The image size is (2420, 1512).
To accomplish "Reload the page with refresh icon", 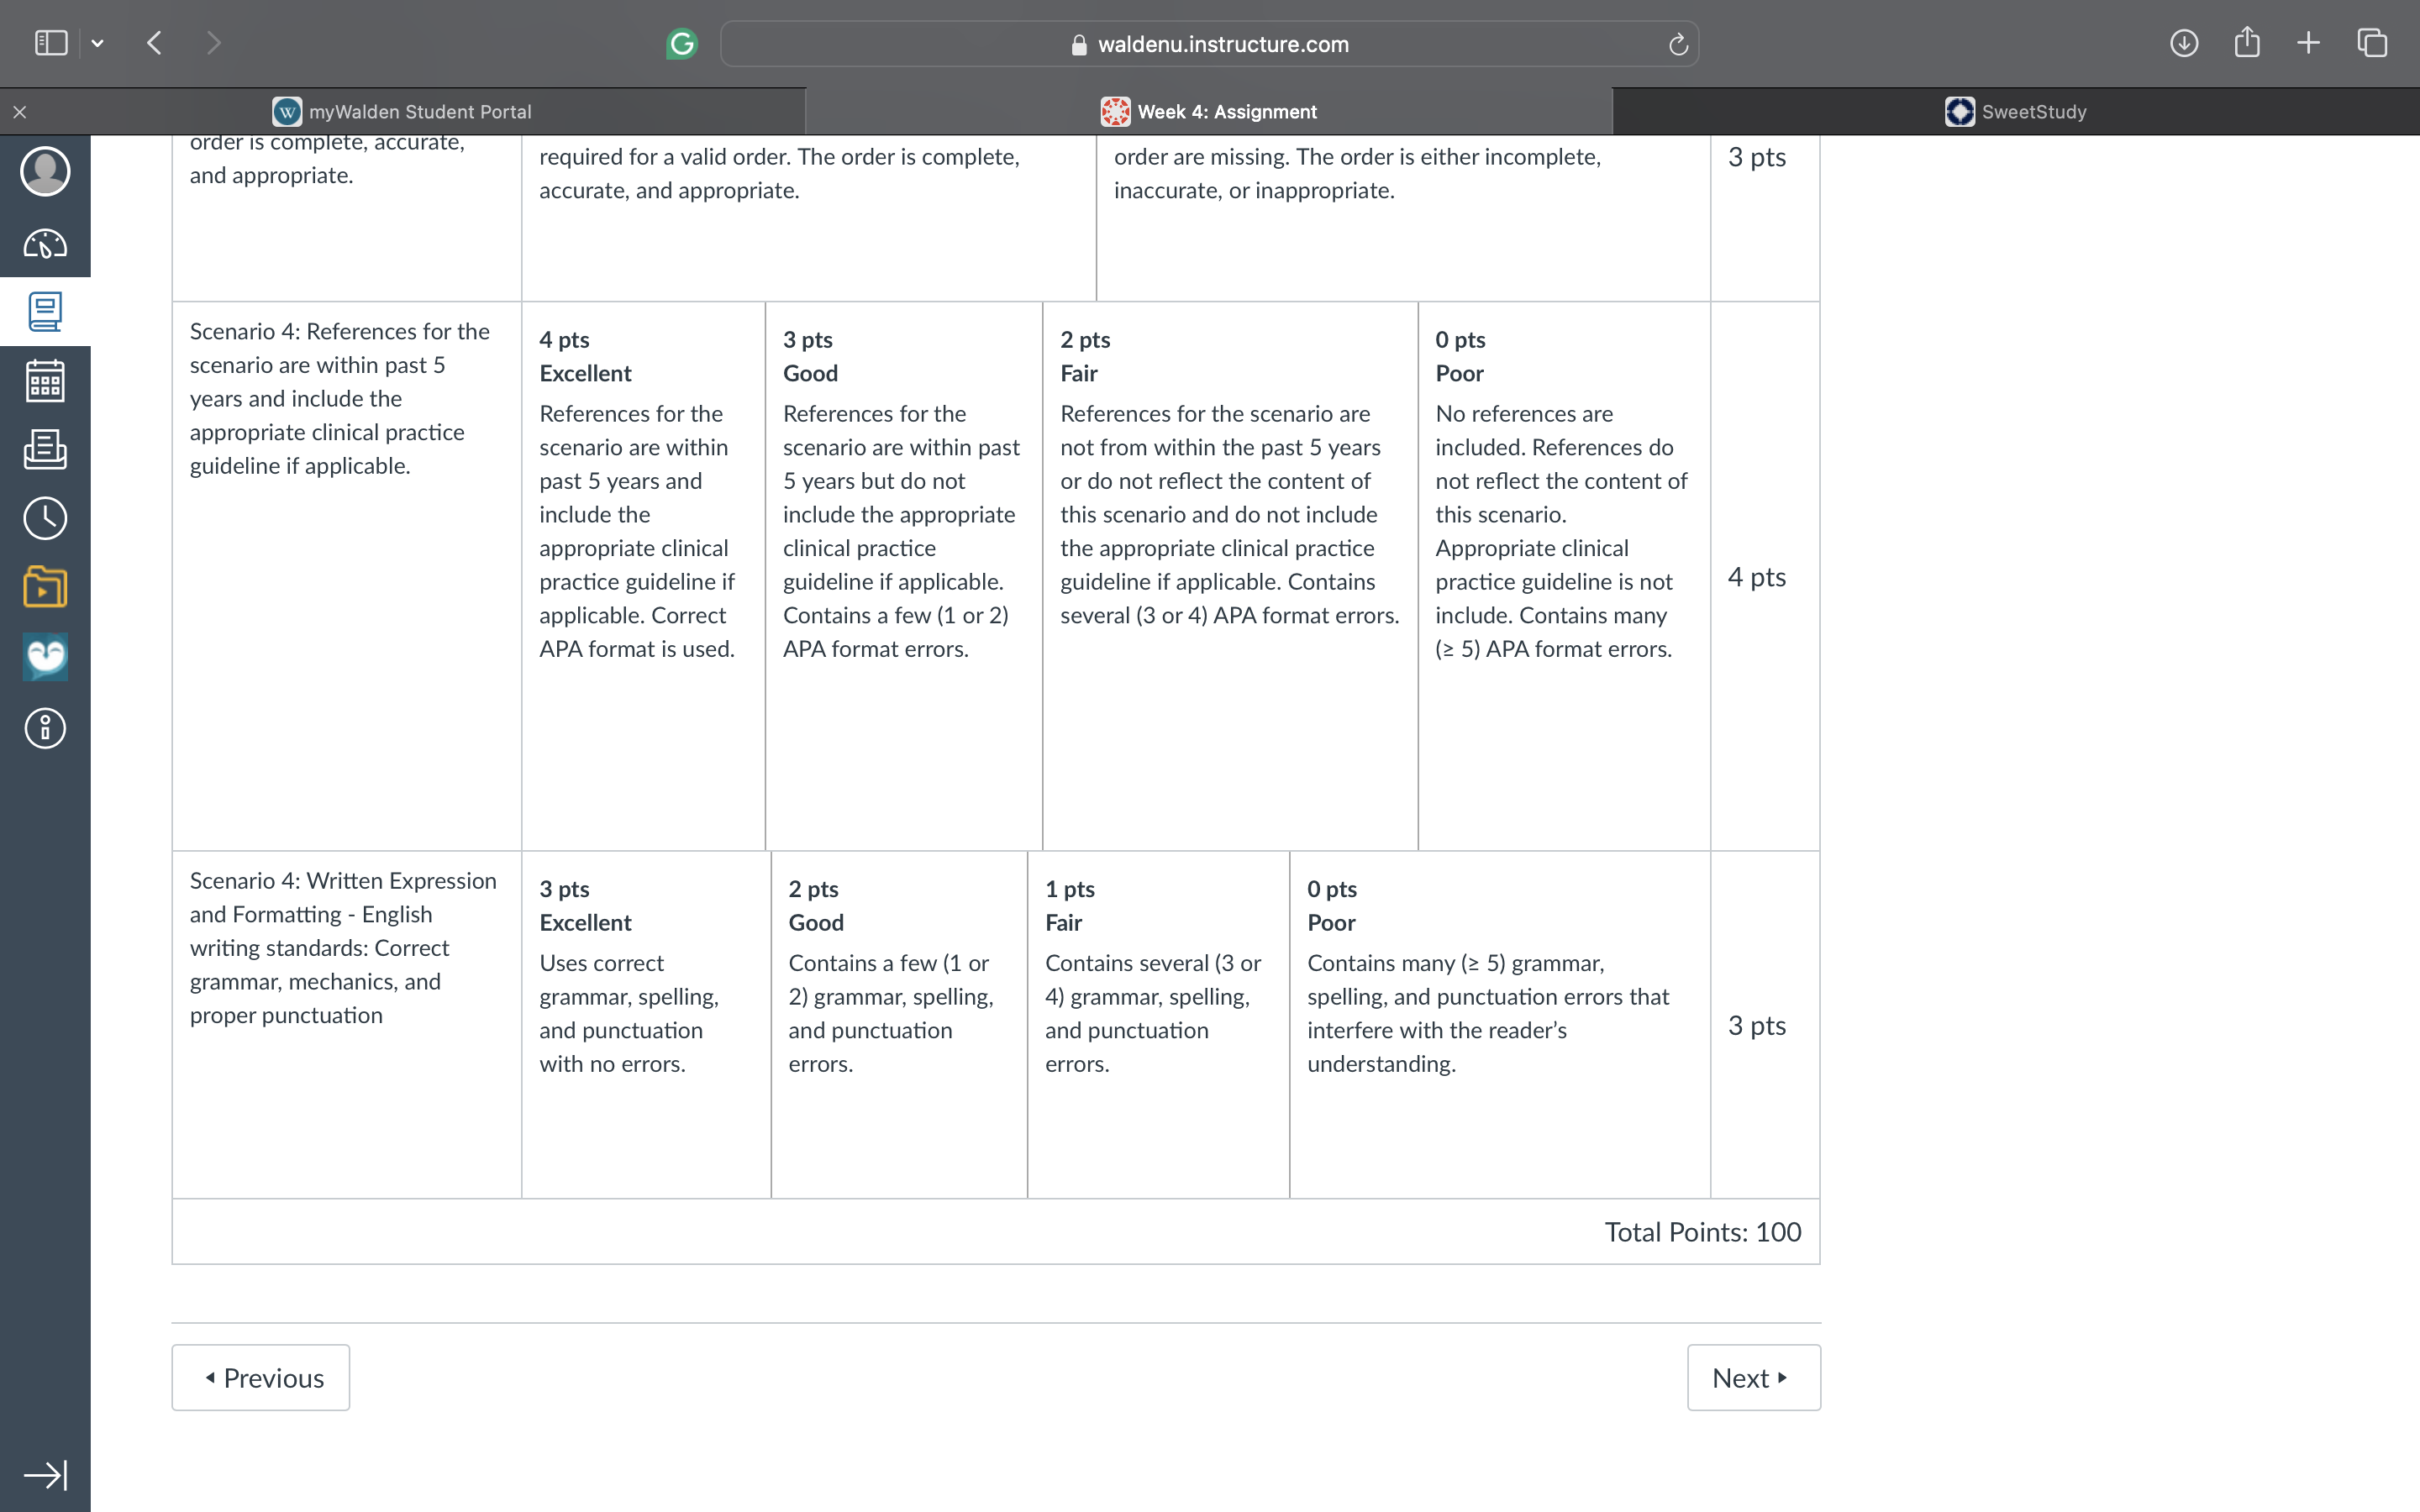I will point(1678,44).
